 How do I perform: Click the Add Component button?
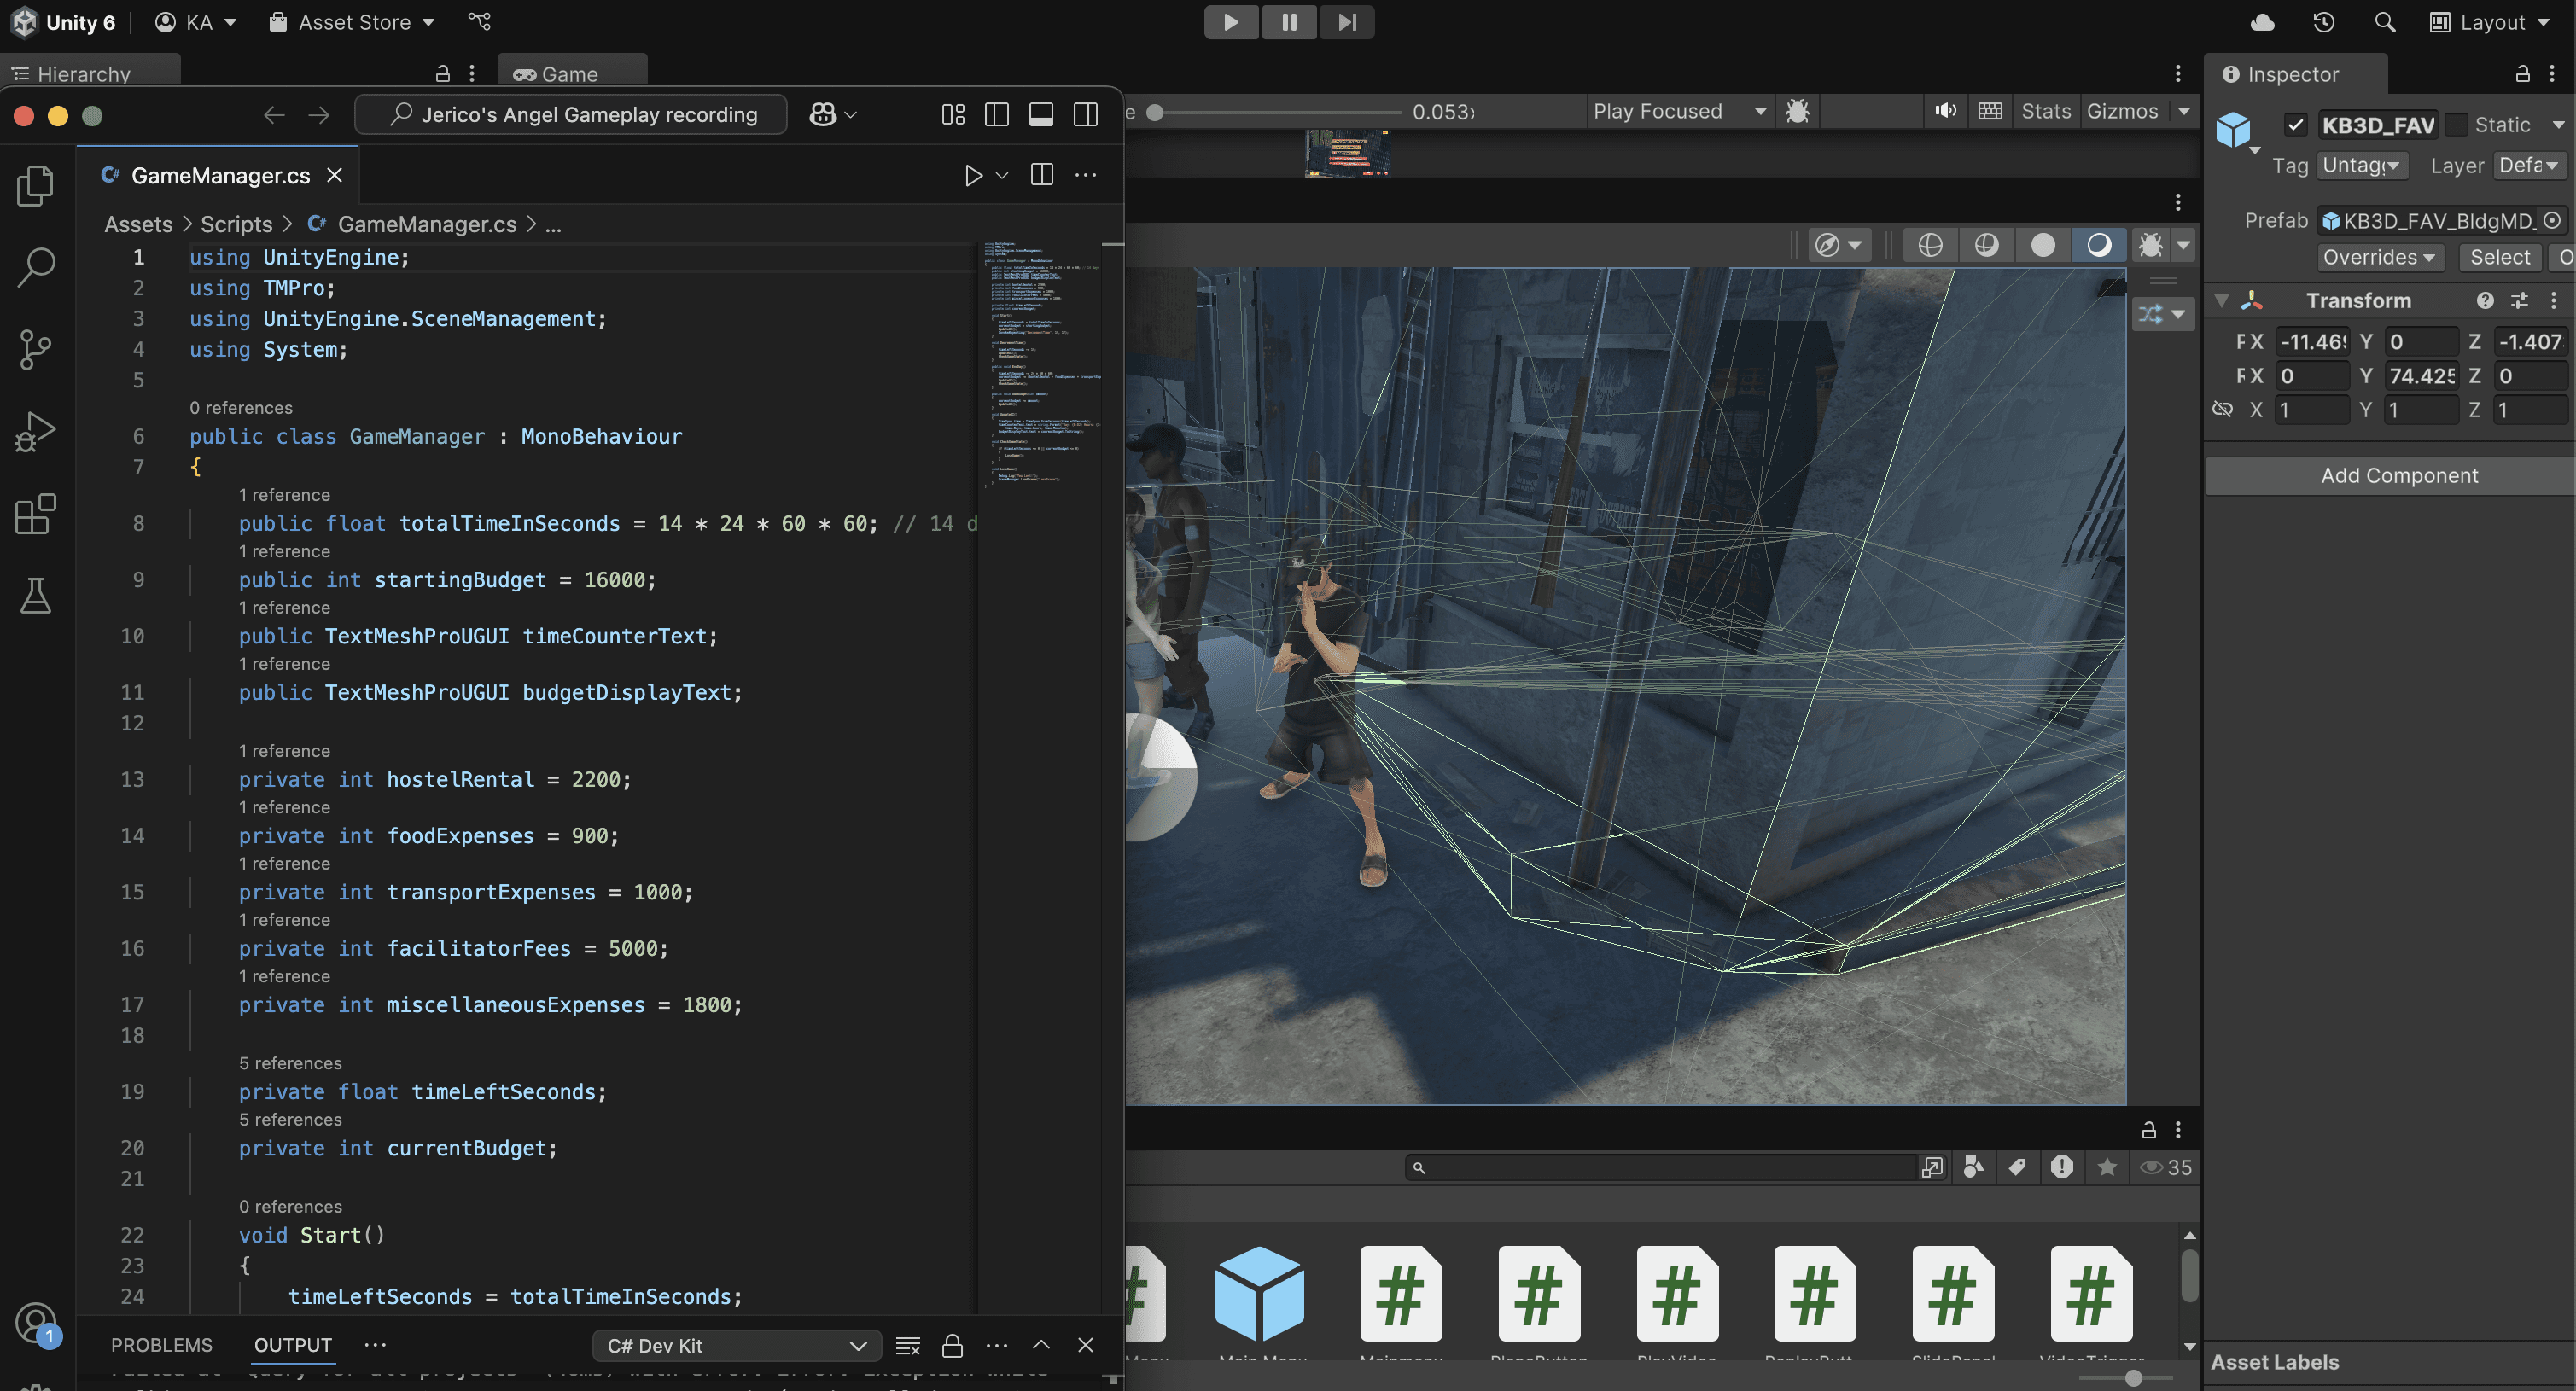[2399, 475]
